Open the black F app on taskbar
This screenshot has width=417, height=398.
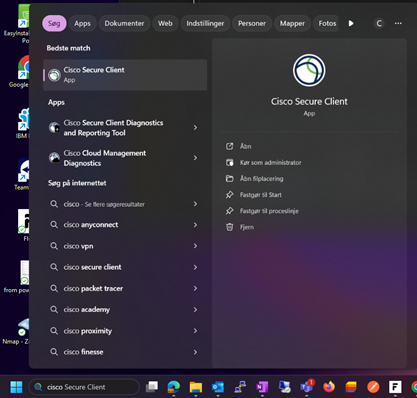395,387
